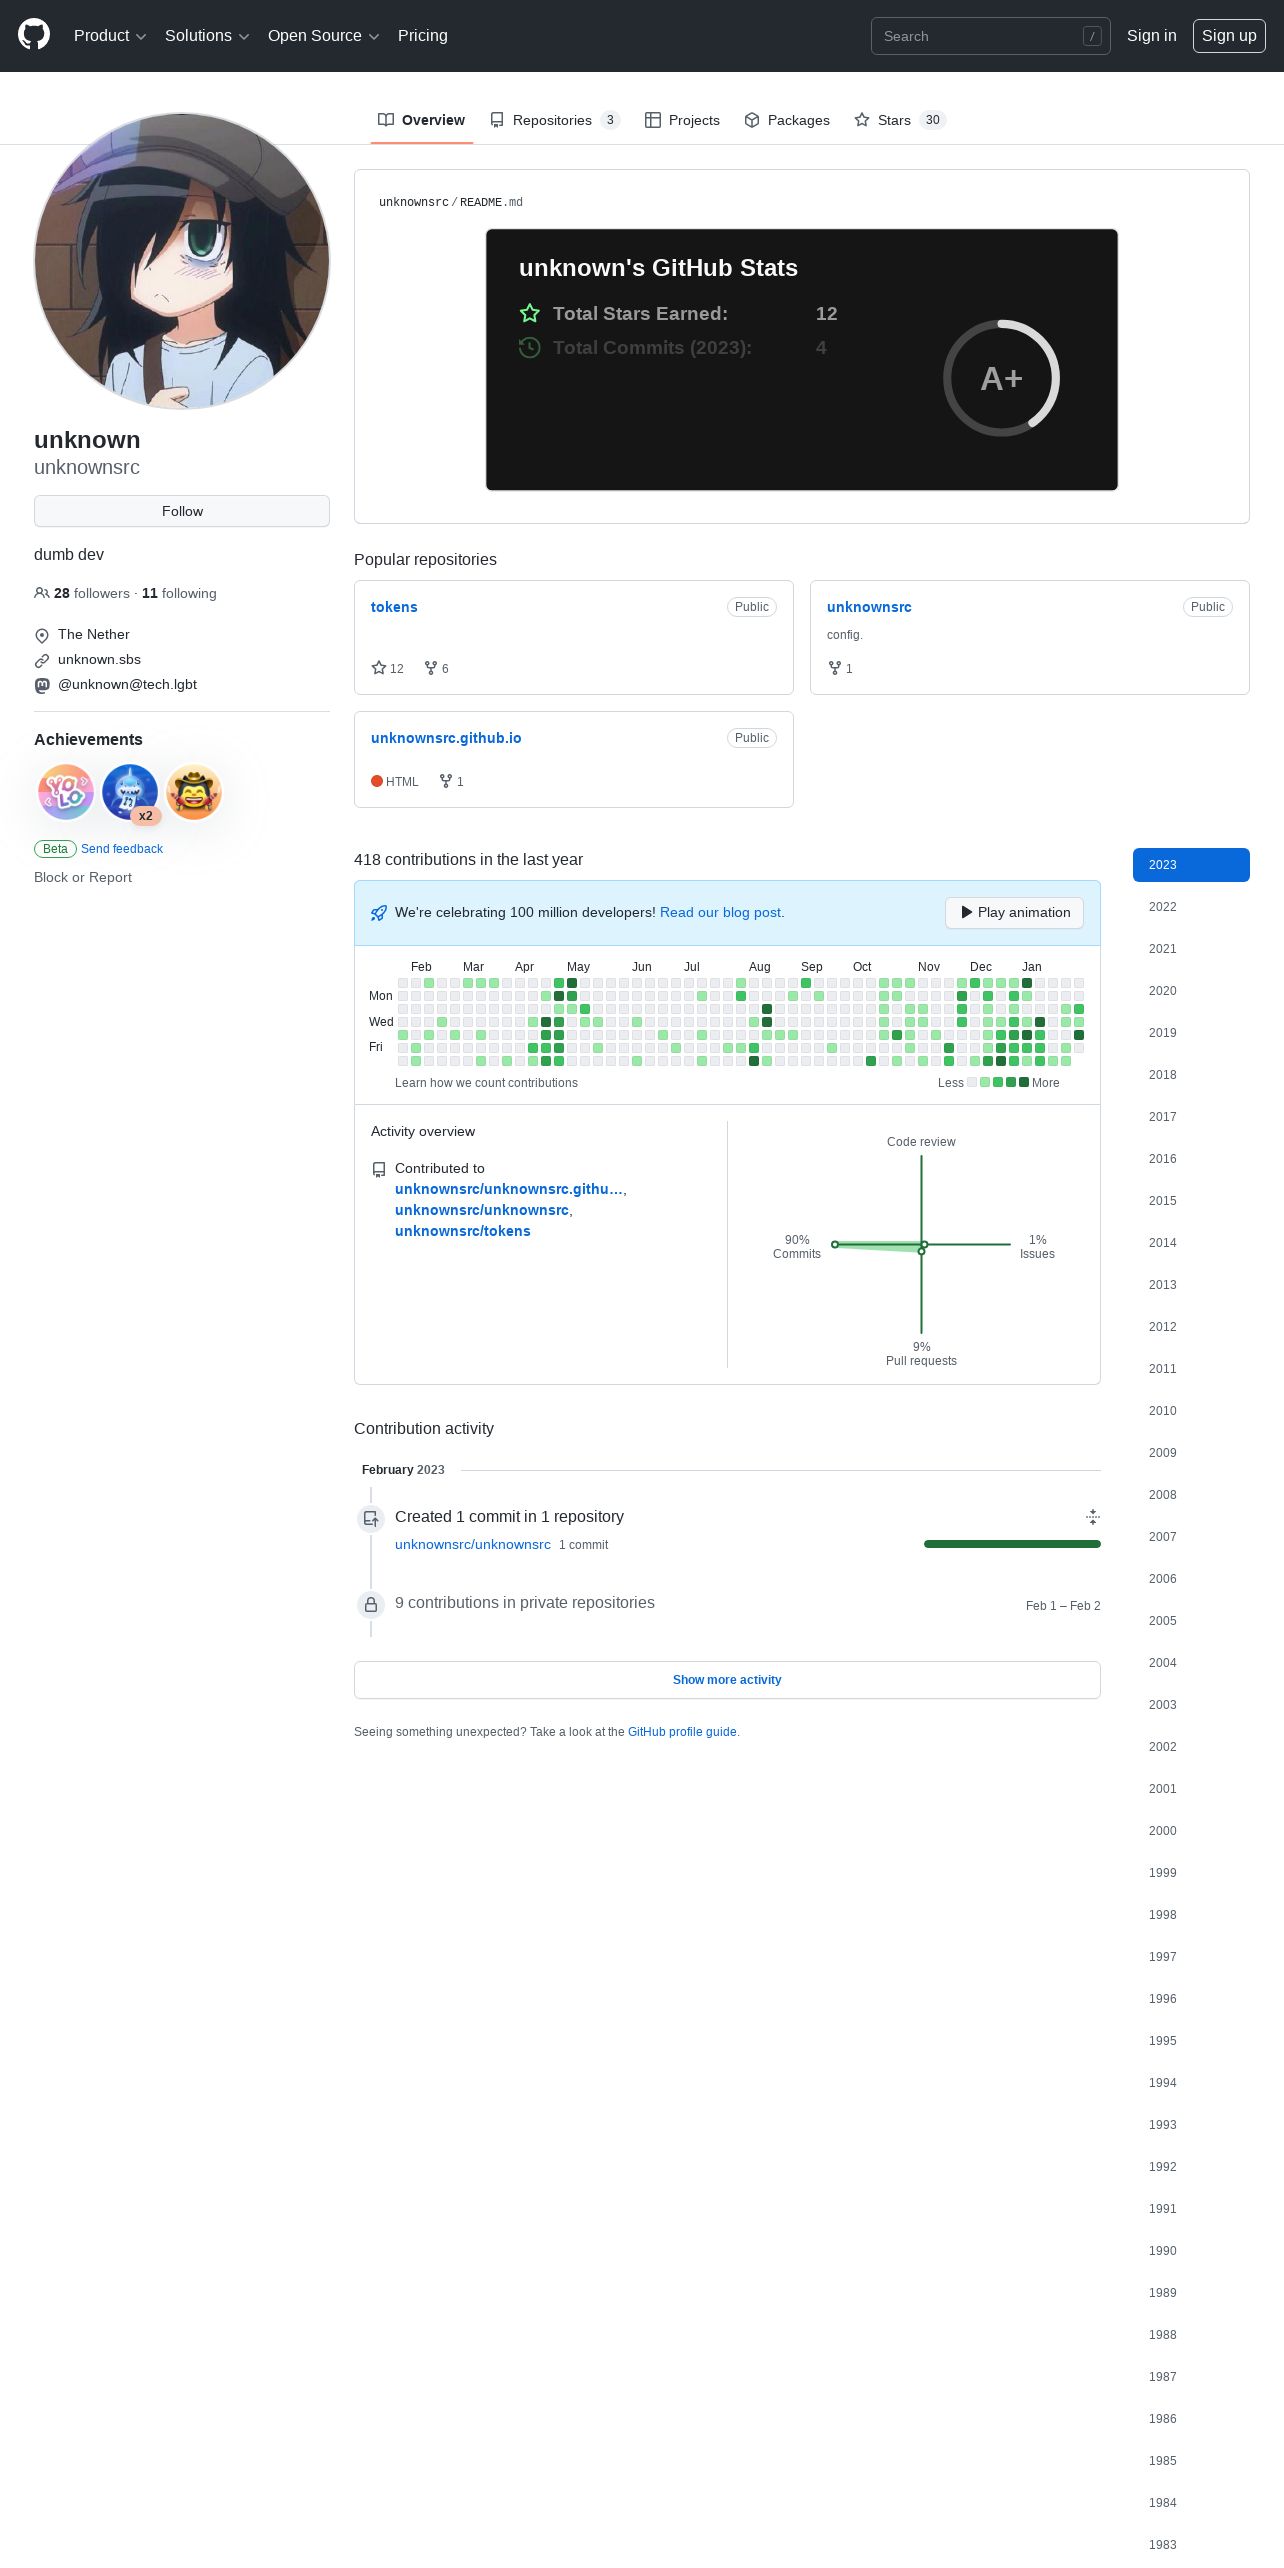Open the GitHub Stats card image
Viewport: 1284px width, 2568px height.
(x=802, y=360)
